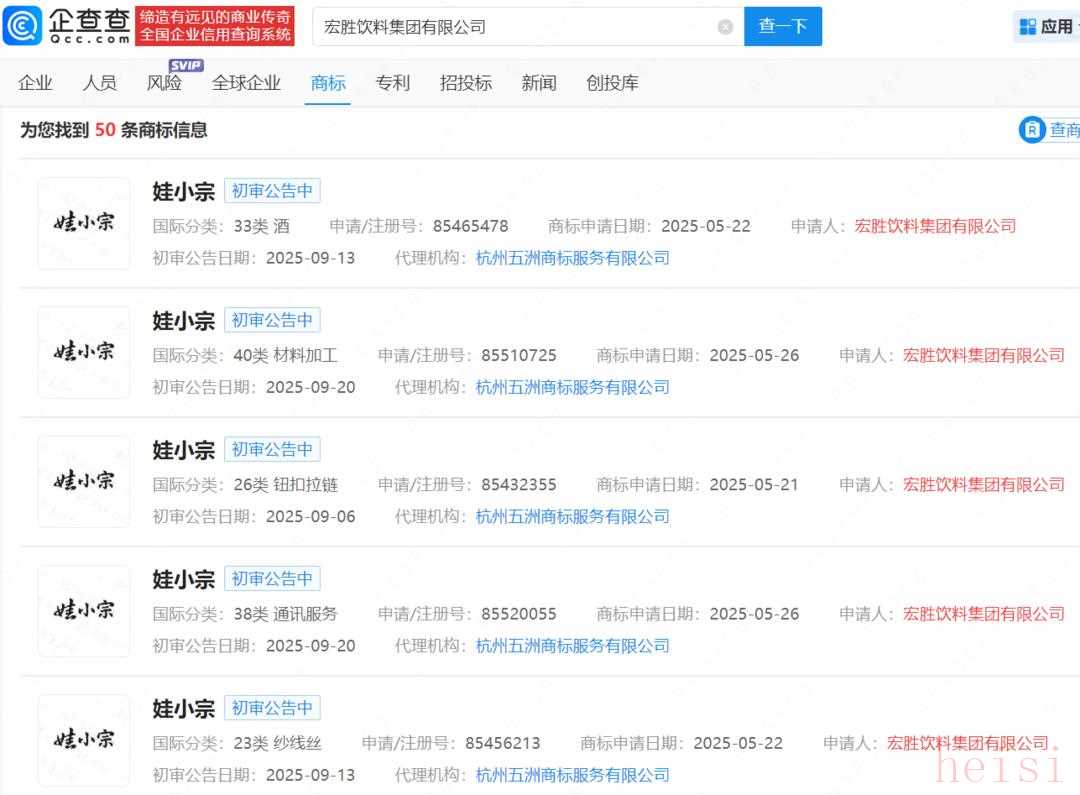This screenshot has width=1080, height=795.
Task: Open the 创投库 tab
Action: click(x=612, y=83)
